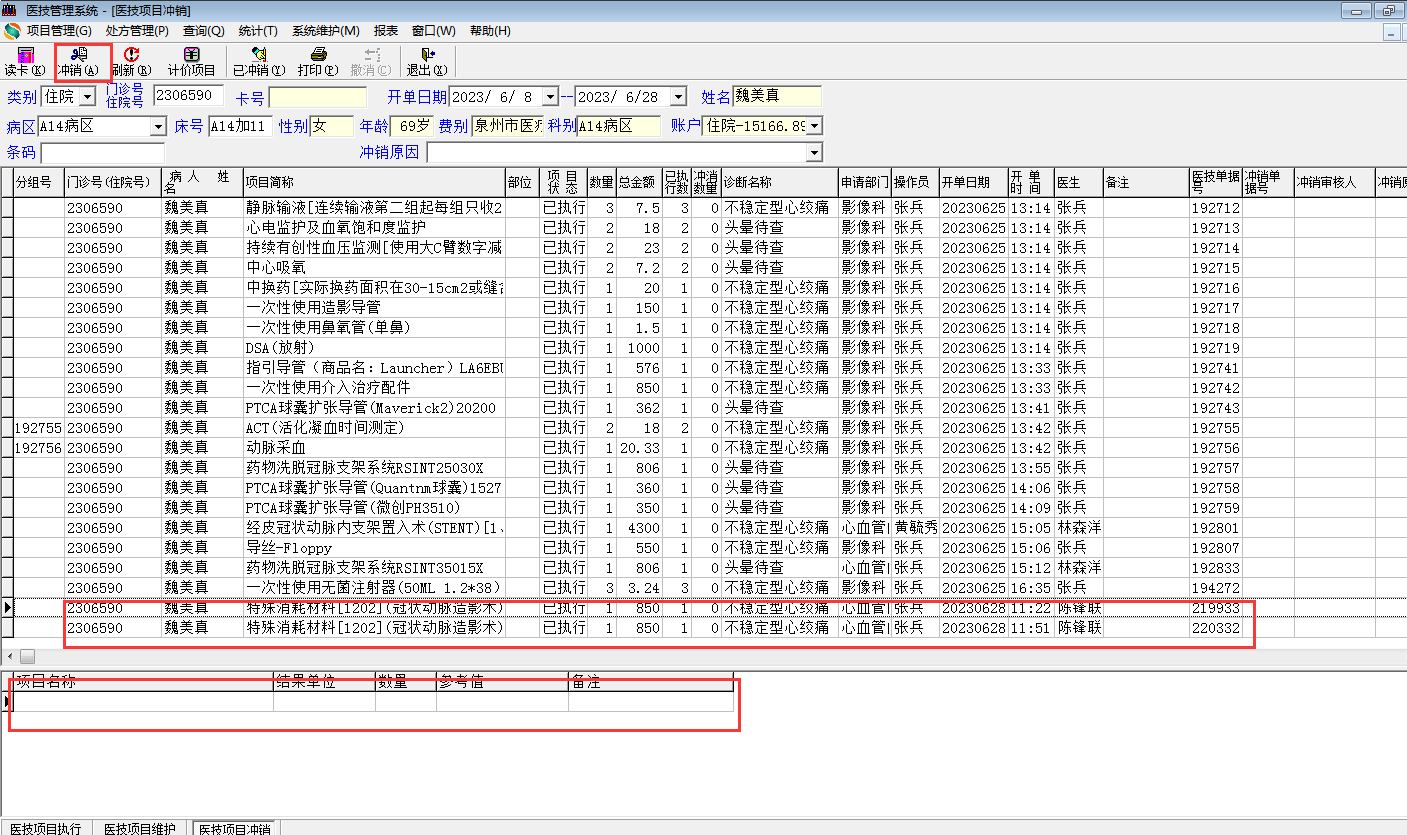Open the 帮助(H) menu
Image resolution: width=1407 pixels, height=835 pixels.
pos(490,31)
